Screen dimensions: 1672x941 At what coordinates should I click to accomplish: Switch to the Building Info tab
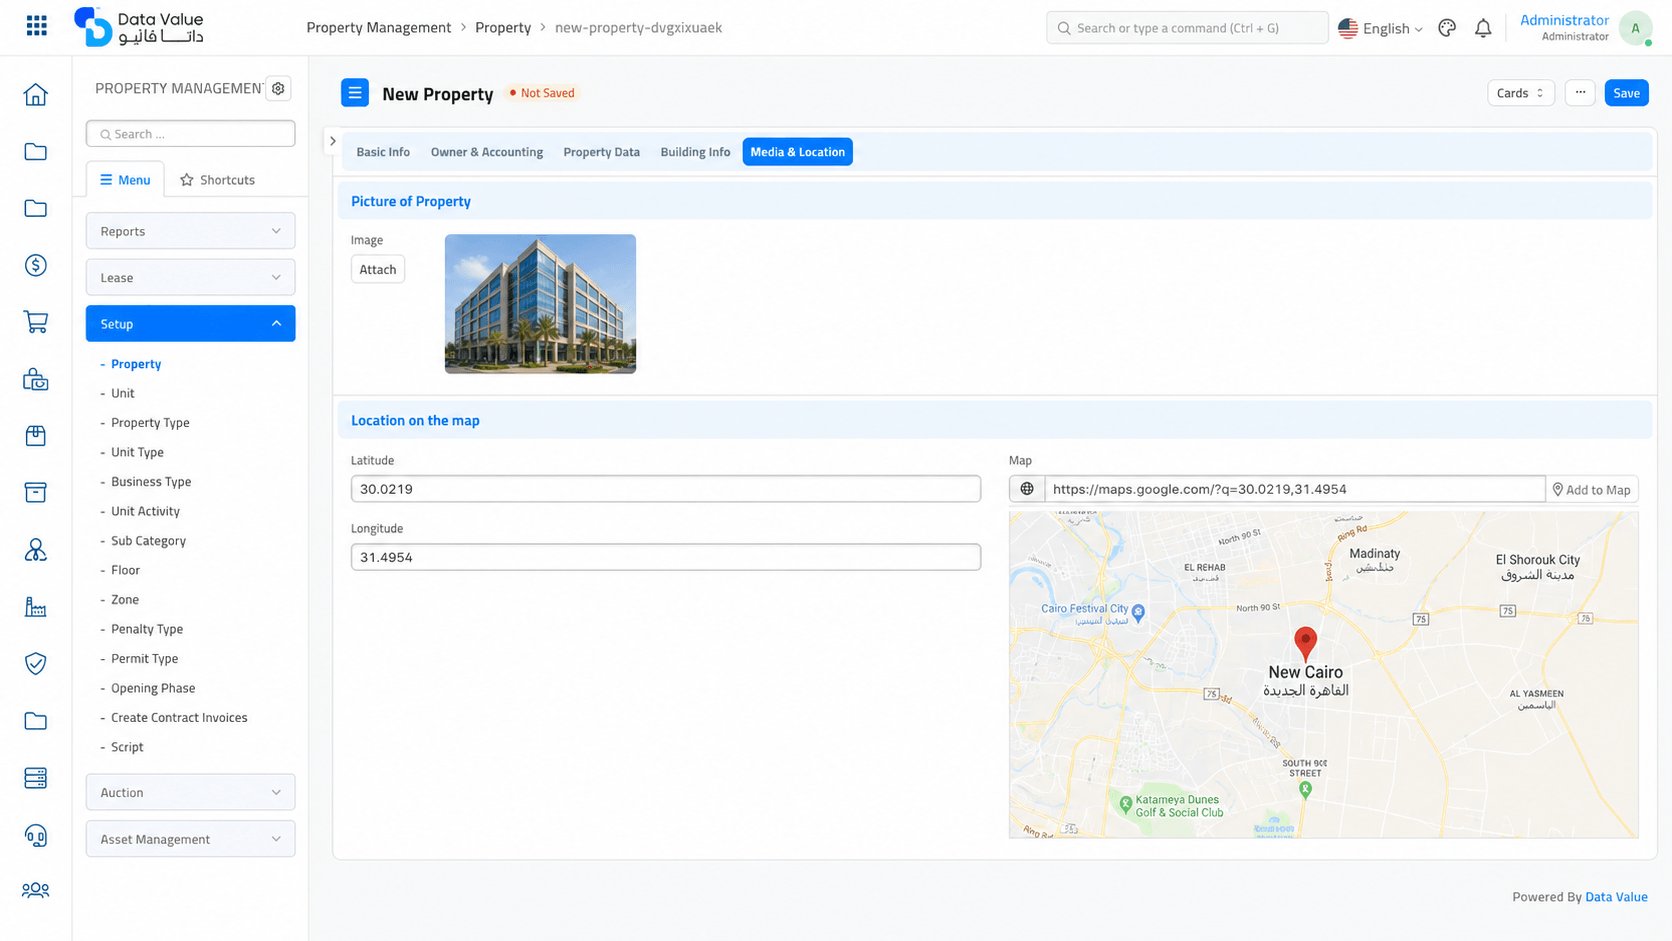695,152
